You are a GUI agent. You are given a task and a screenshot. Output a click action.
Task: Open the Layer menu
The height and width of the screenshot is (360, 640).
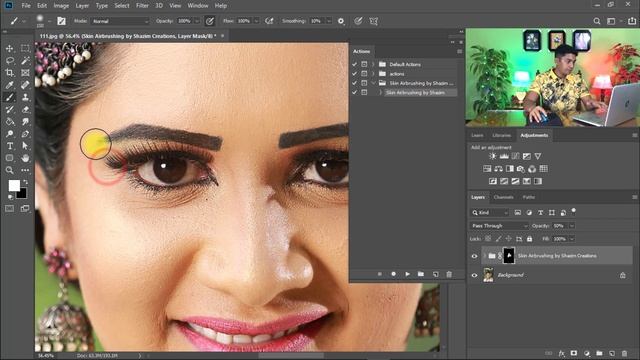point(82,6)
